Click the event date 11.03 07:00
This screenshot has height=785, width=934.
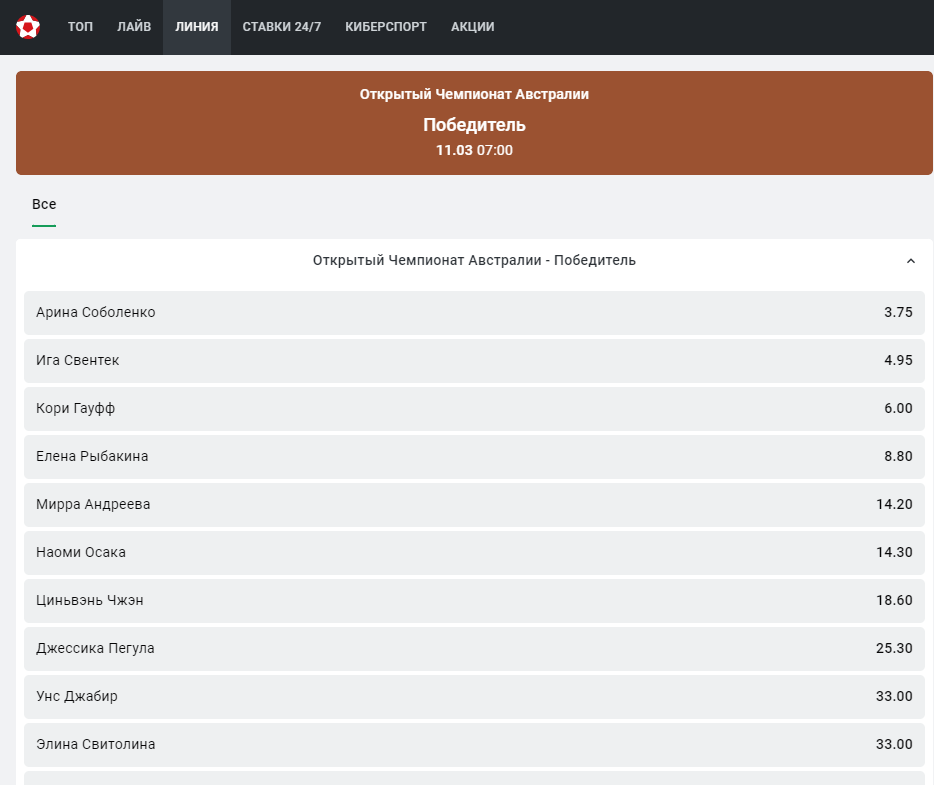[474, 150]
